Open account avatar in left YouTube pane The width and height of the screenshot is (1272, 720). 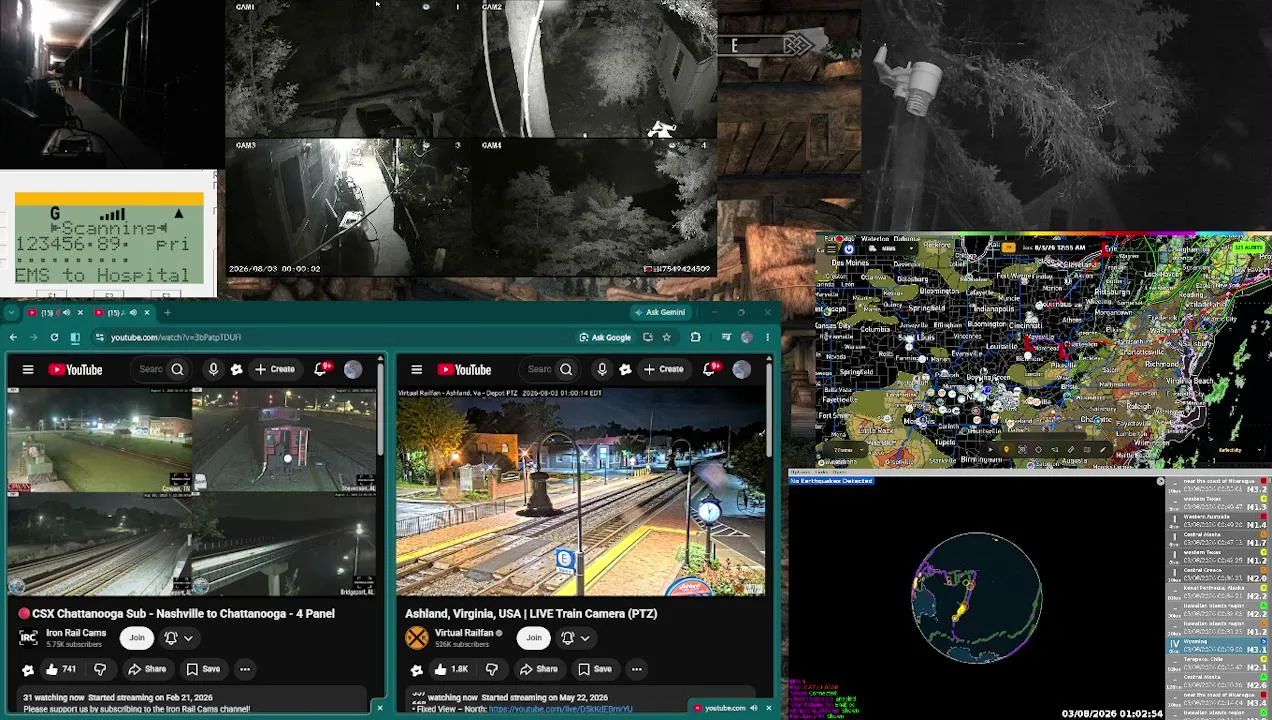(x=353, y=370)
